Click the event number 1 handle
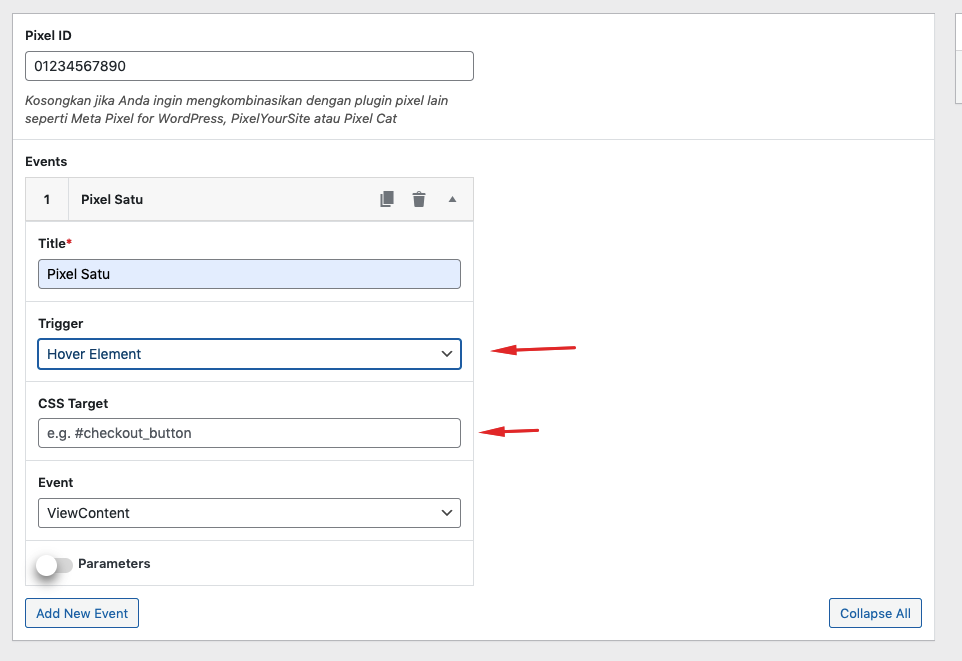 click(x=47, y=199)
